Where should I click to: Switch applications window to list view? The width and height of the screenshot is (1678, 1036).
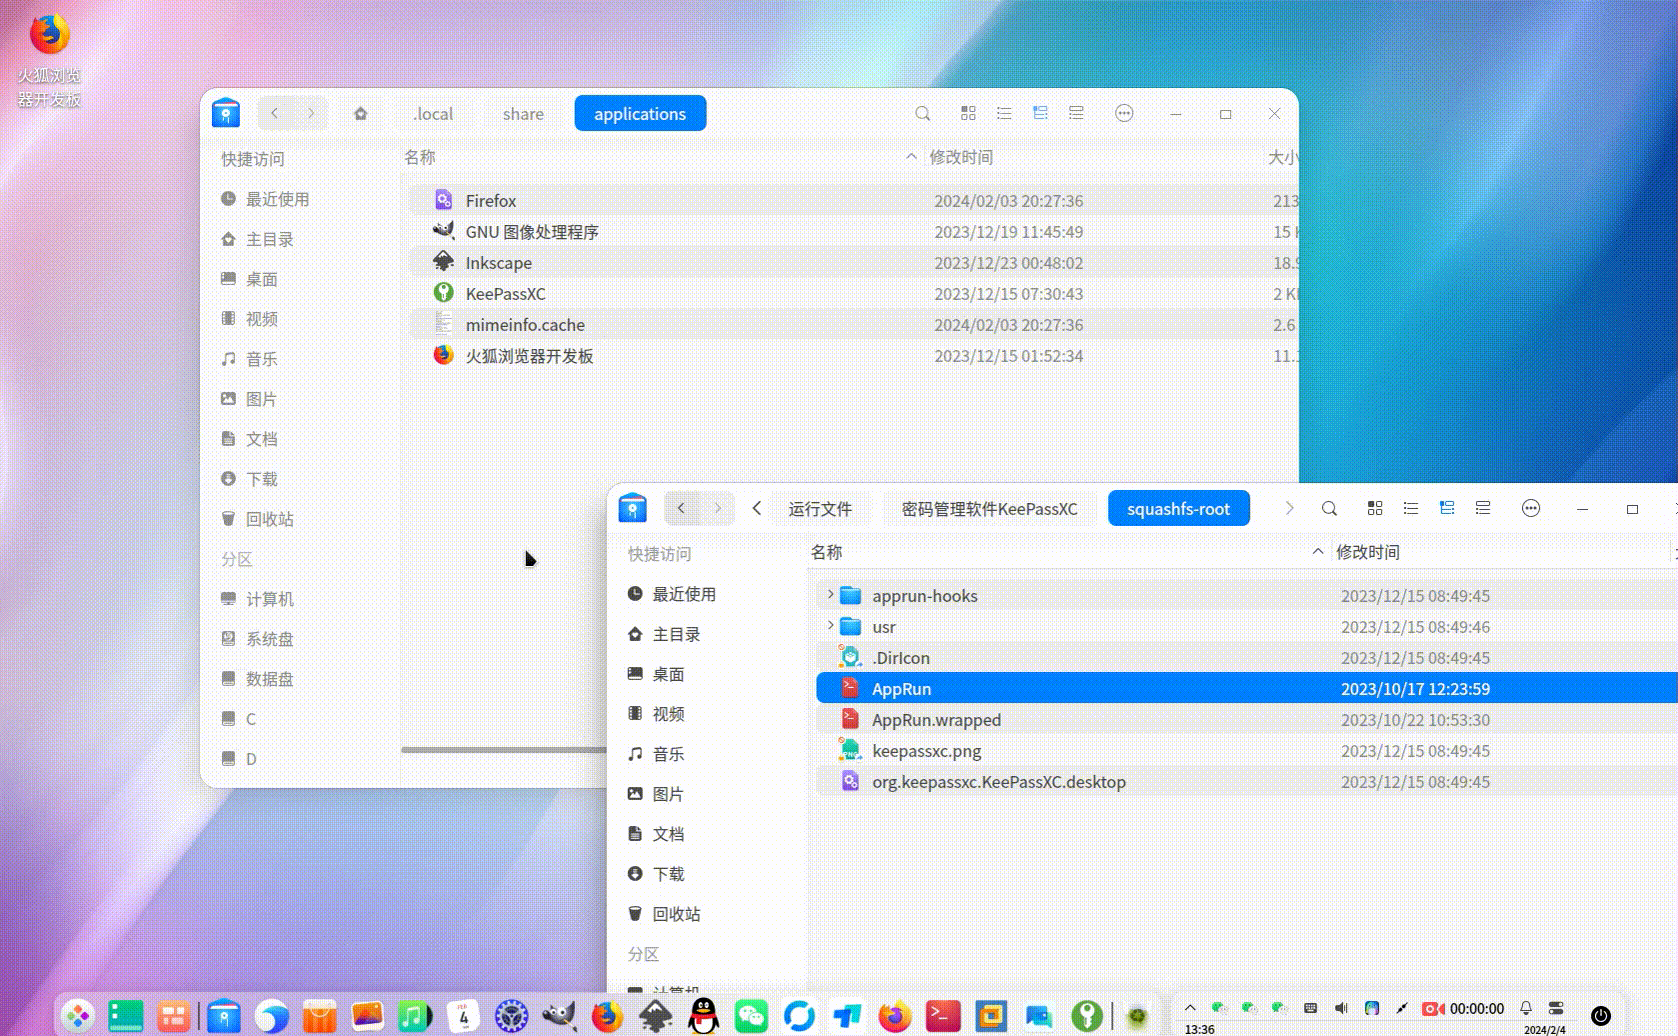click(1004, 114)
